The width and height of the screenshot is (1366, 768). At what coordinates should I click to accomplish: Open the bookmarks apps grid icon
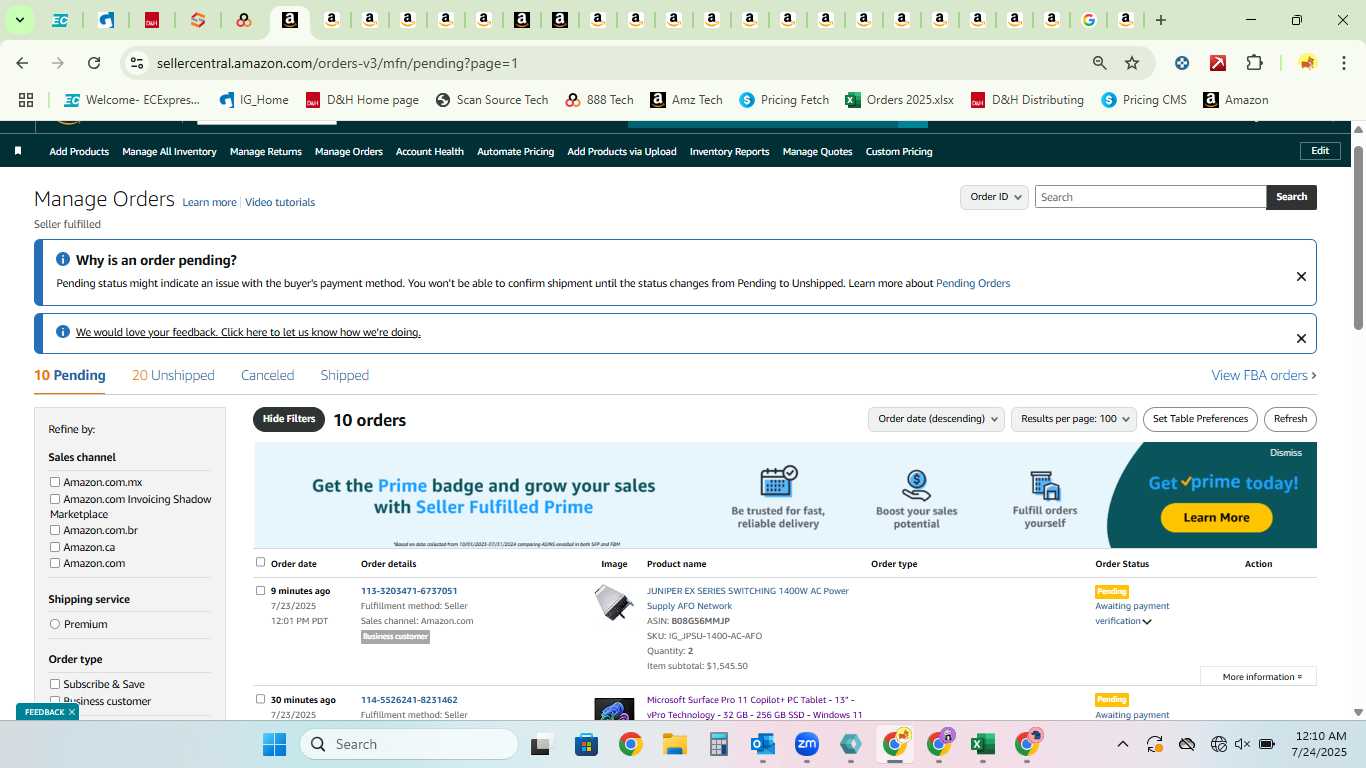[x=26, y=100]
